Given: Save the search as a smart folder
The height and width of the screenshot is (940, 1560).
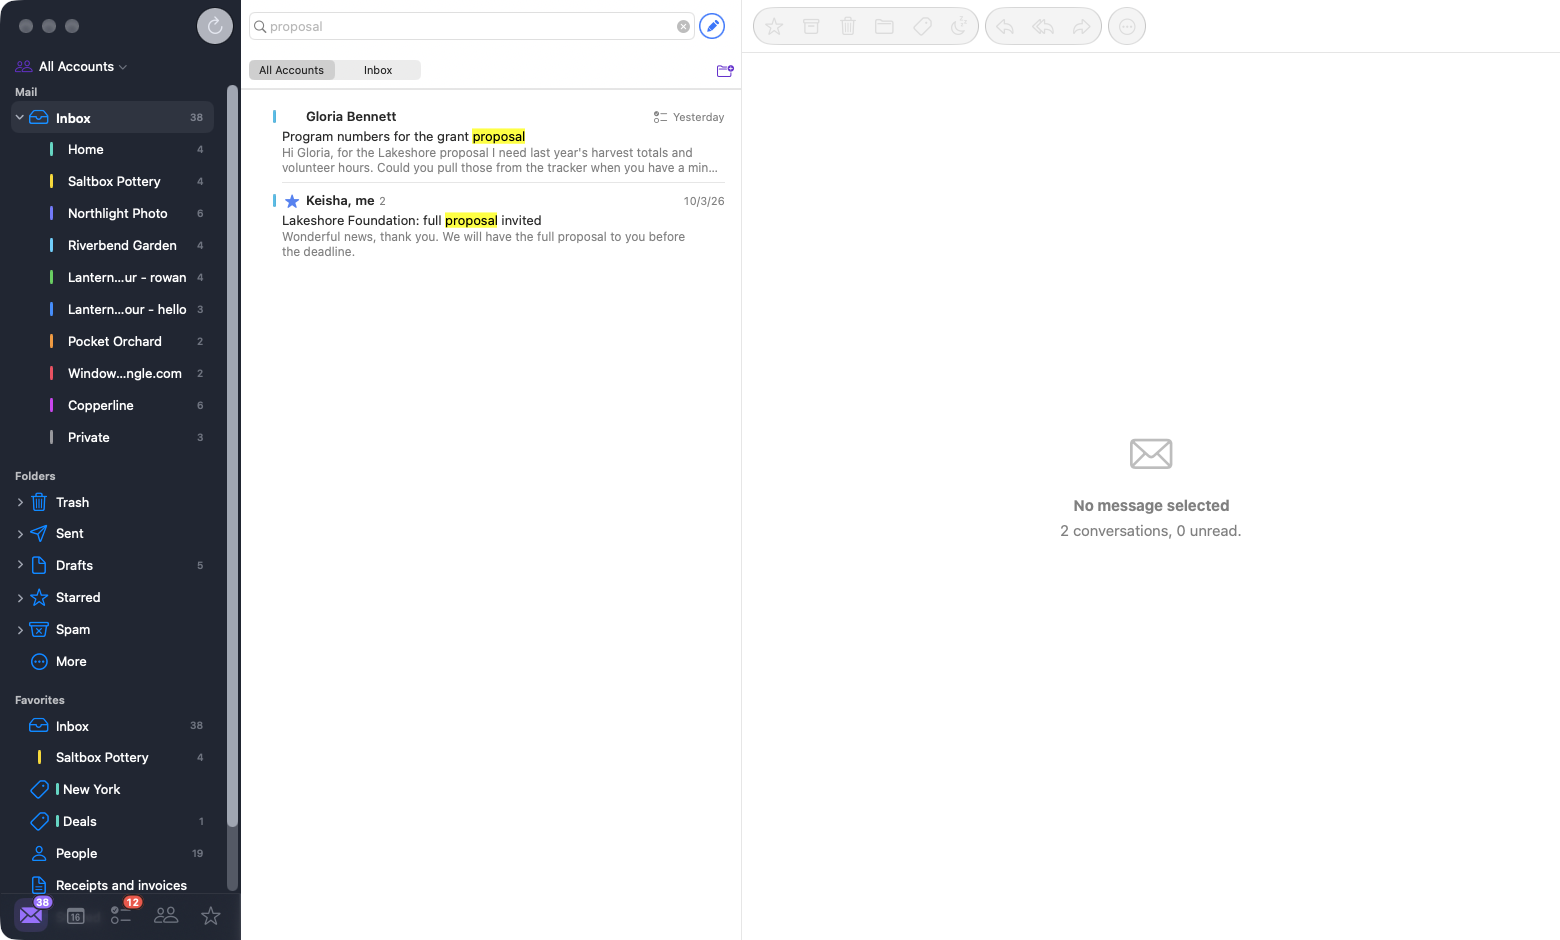Looking at the screenshot, I should click(725, 70).
